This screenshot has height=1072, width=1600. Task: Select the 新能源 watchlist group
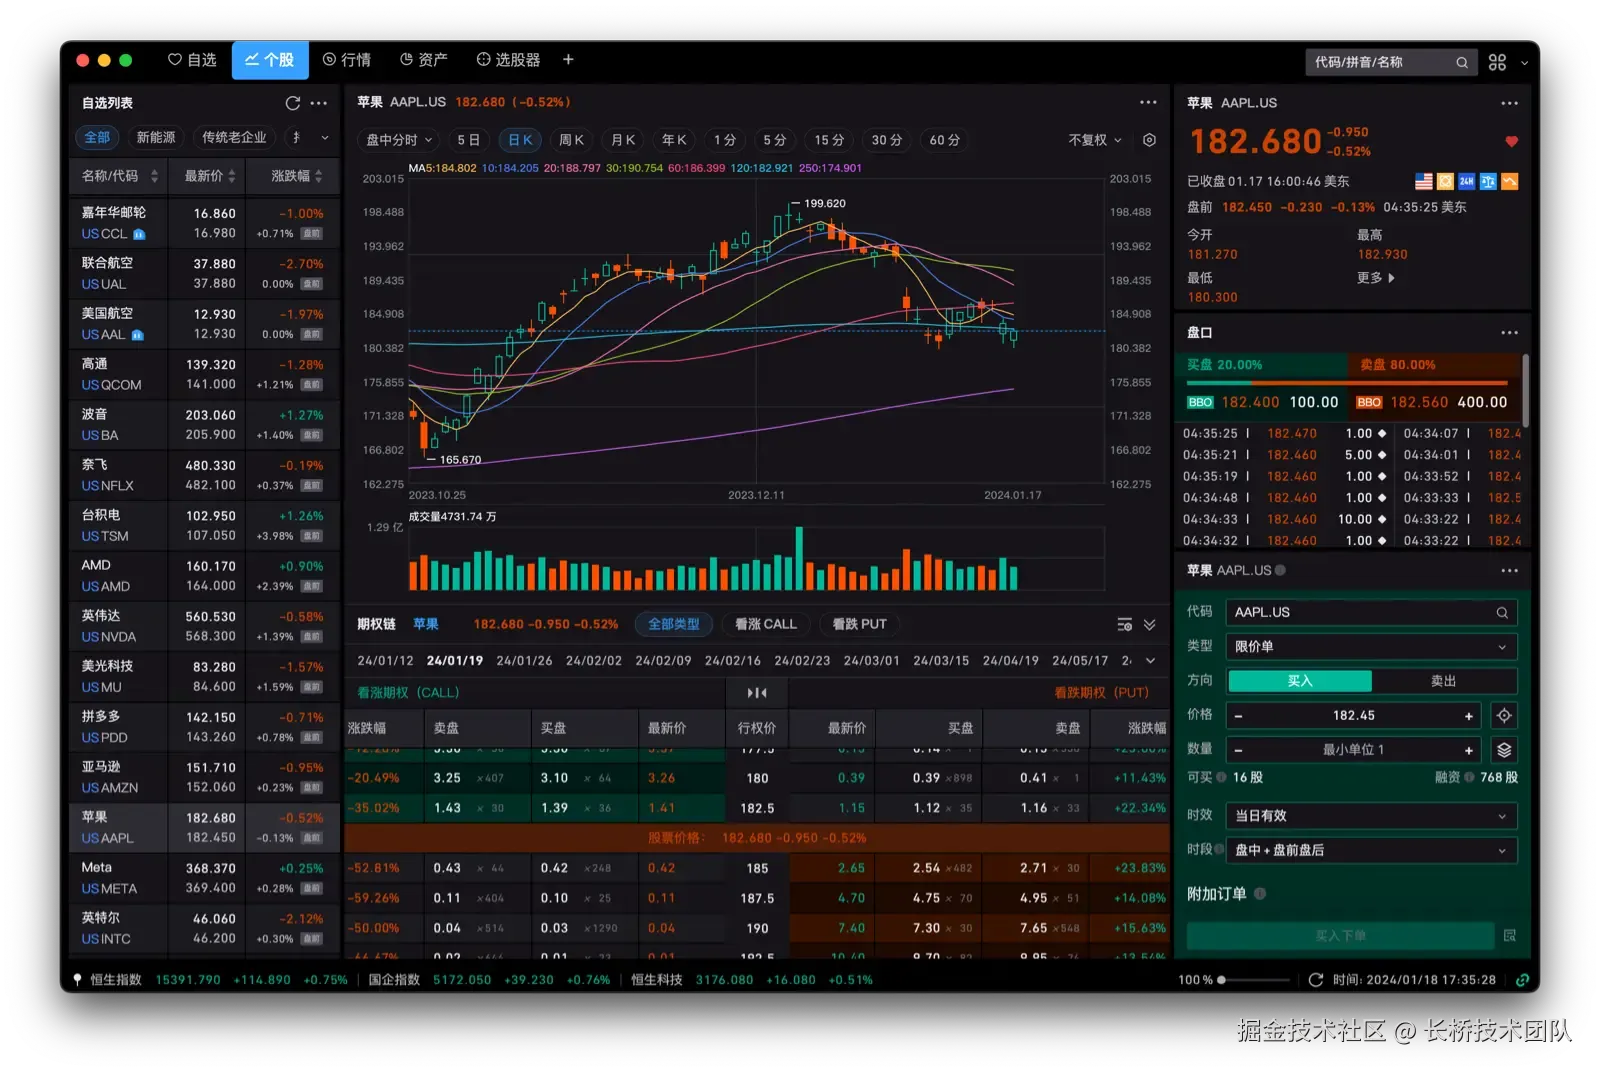point(156,137)
